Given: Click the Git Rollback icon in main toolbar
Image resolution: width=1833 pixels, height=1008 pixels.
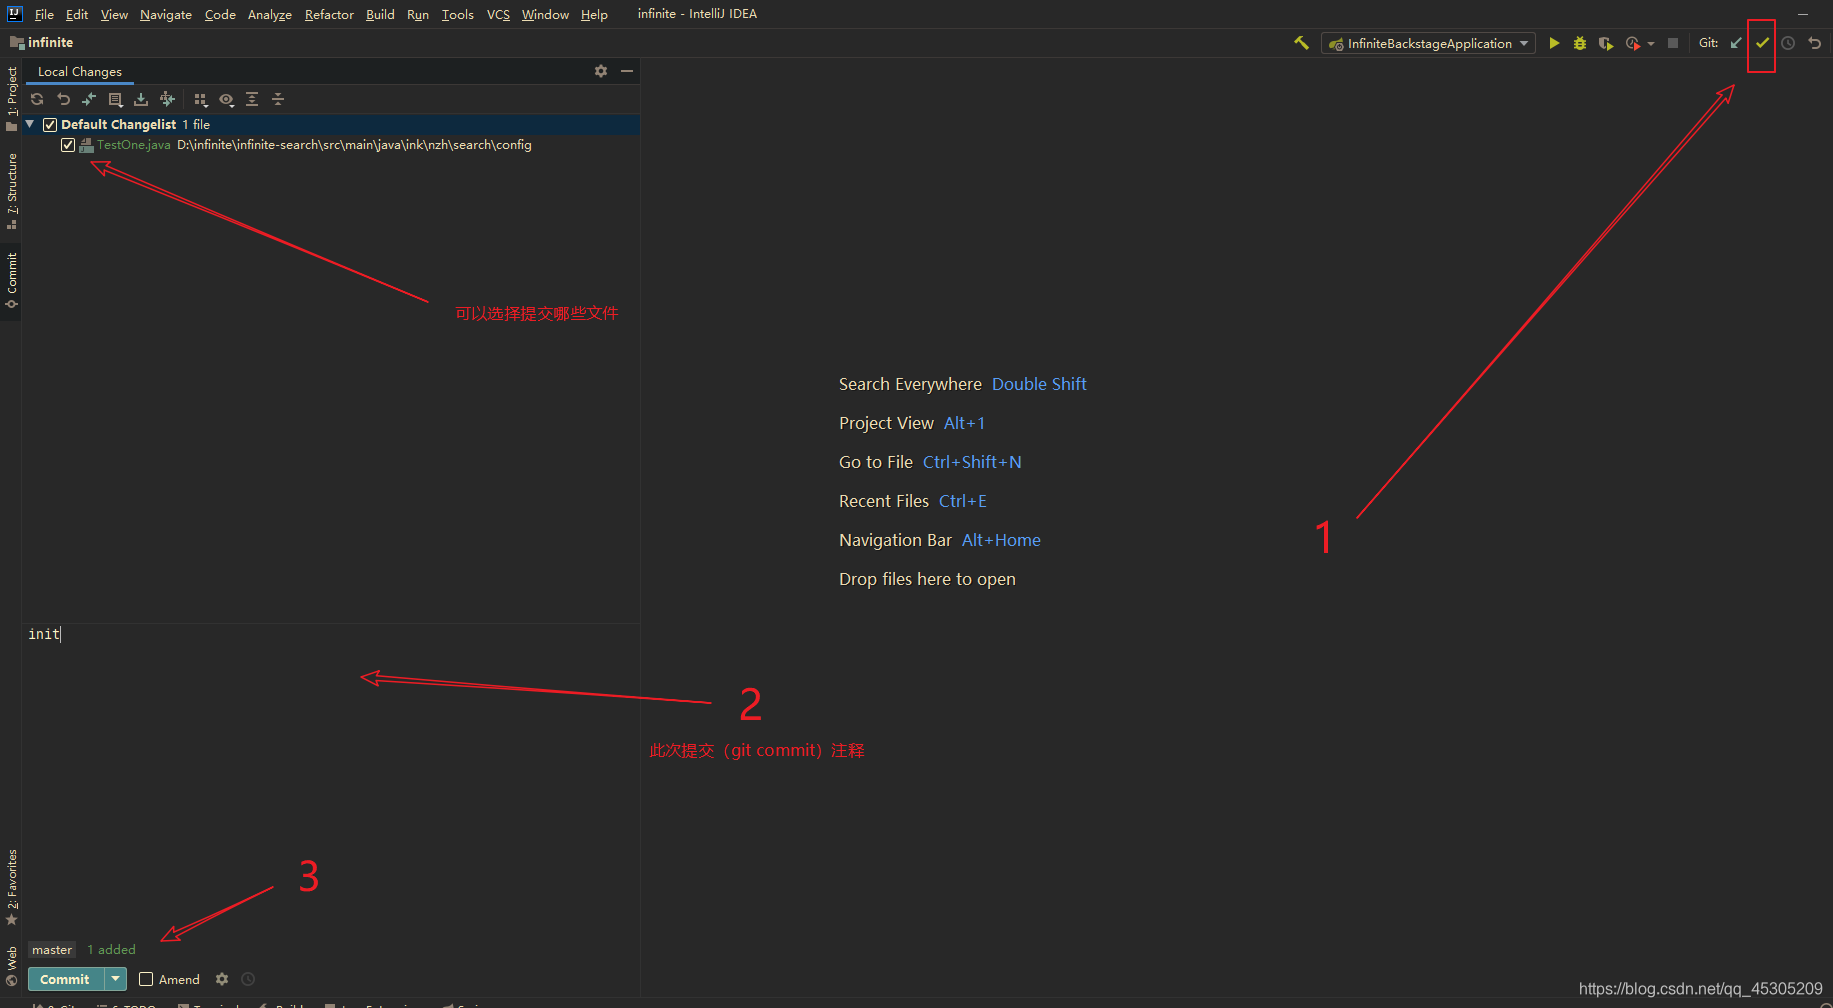Looking at the screenshot, I should tap(1814, 43).
